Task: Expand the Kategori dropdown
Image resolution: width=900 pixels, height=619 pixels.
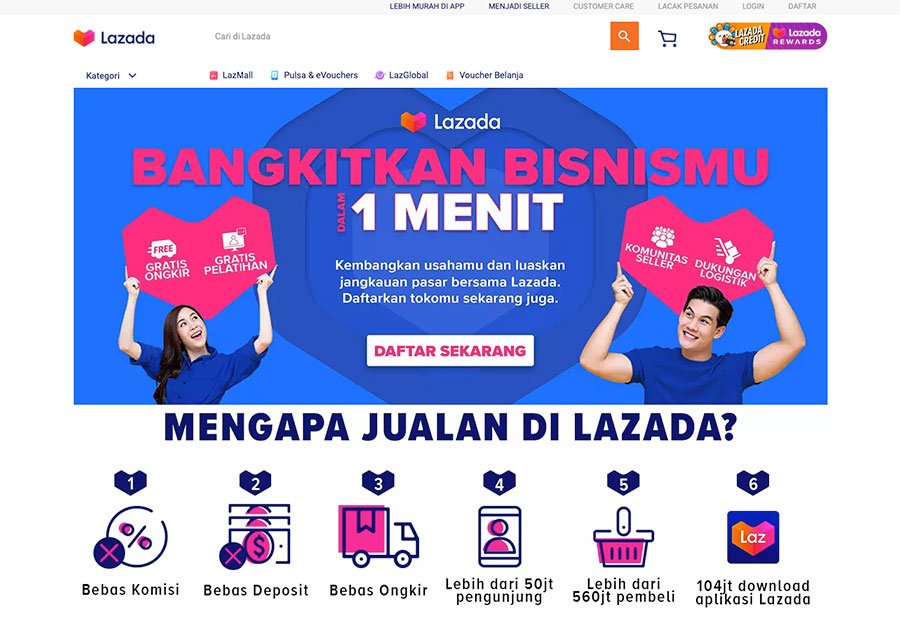Action: [111, 75]
